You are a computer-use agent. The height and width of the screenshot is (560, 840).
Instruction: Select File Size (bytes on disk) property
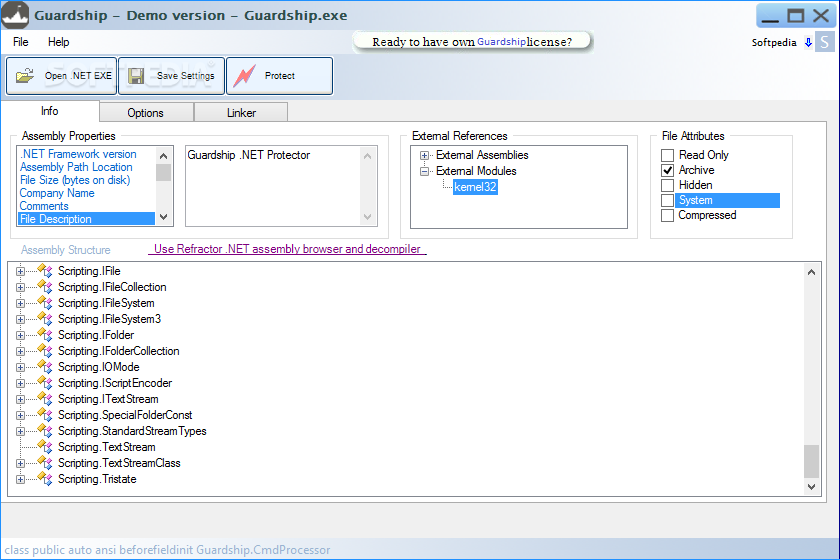[75, 180]
